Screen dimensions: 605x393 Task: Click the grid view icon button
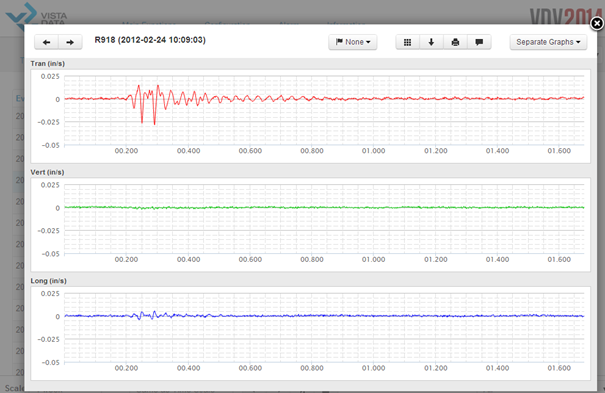407,42
